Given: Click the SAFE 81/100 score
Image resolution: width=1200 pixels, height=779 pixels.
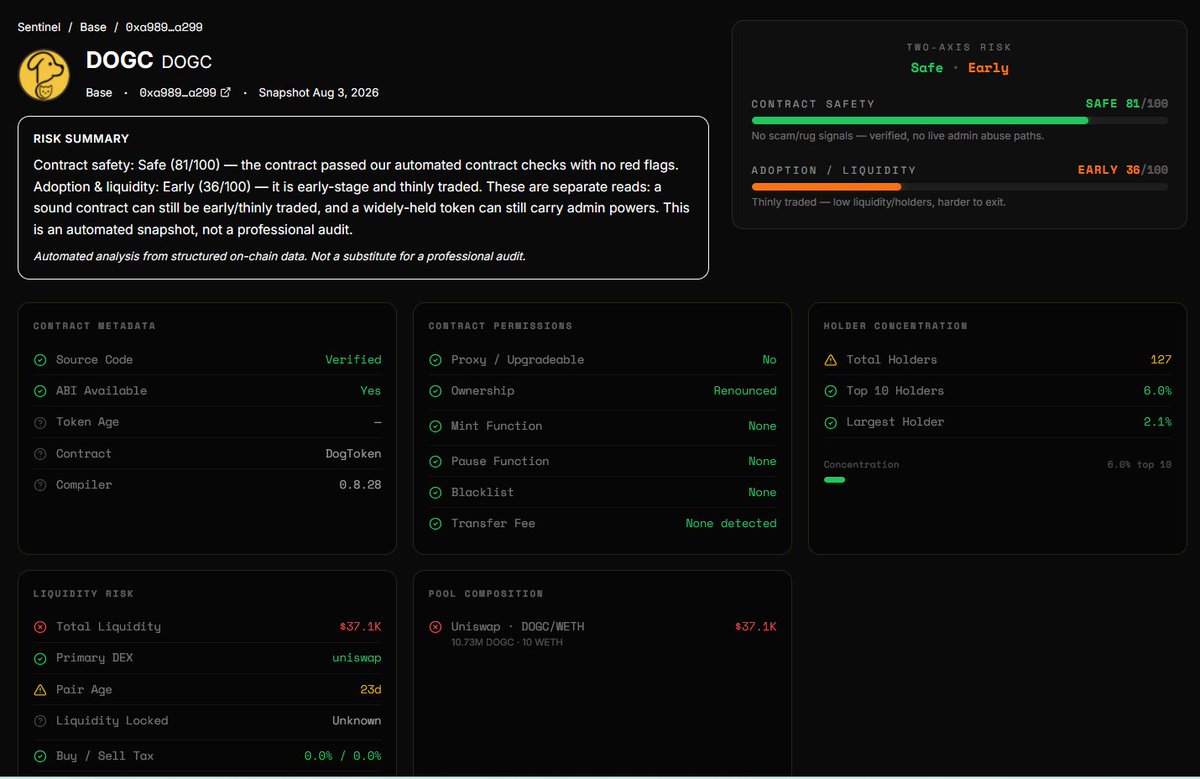Looking at the screenshot, I should point(1127,104).
